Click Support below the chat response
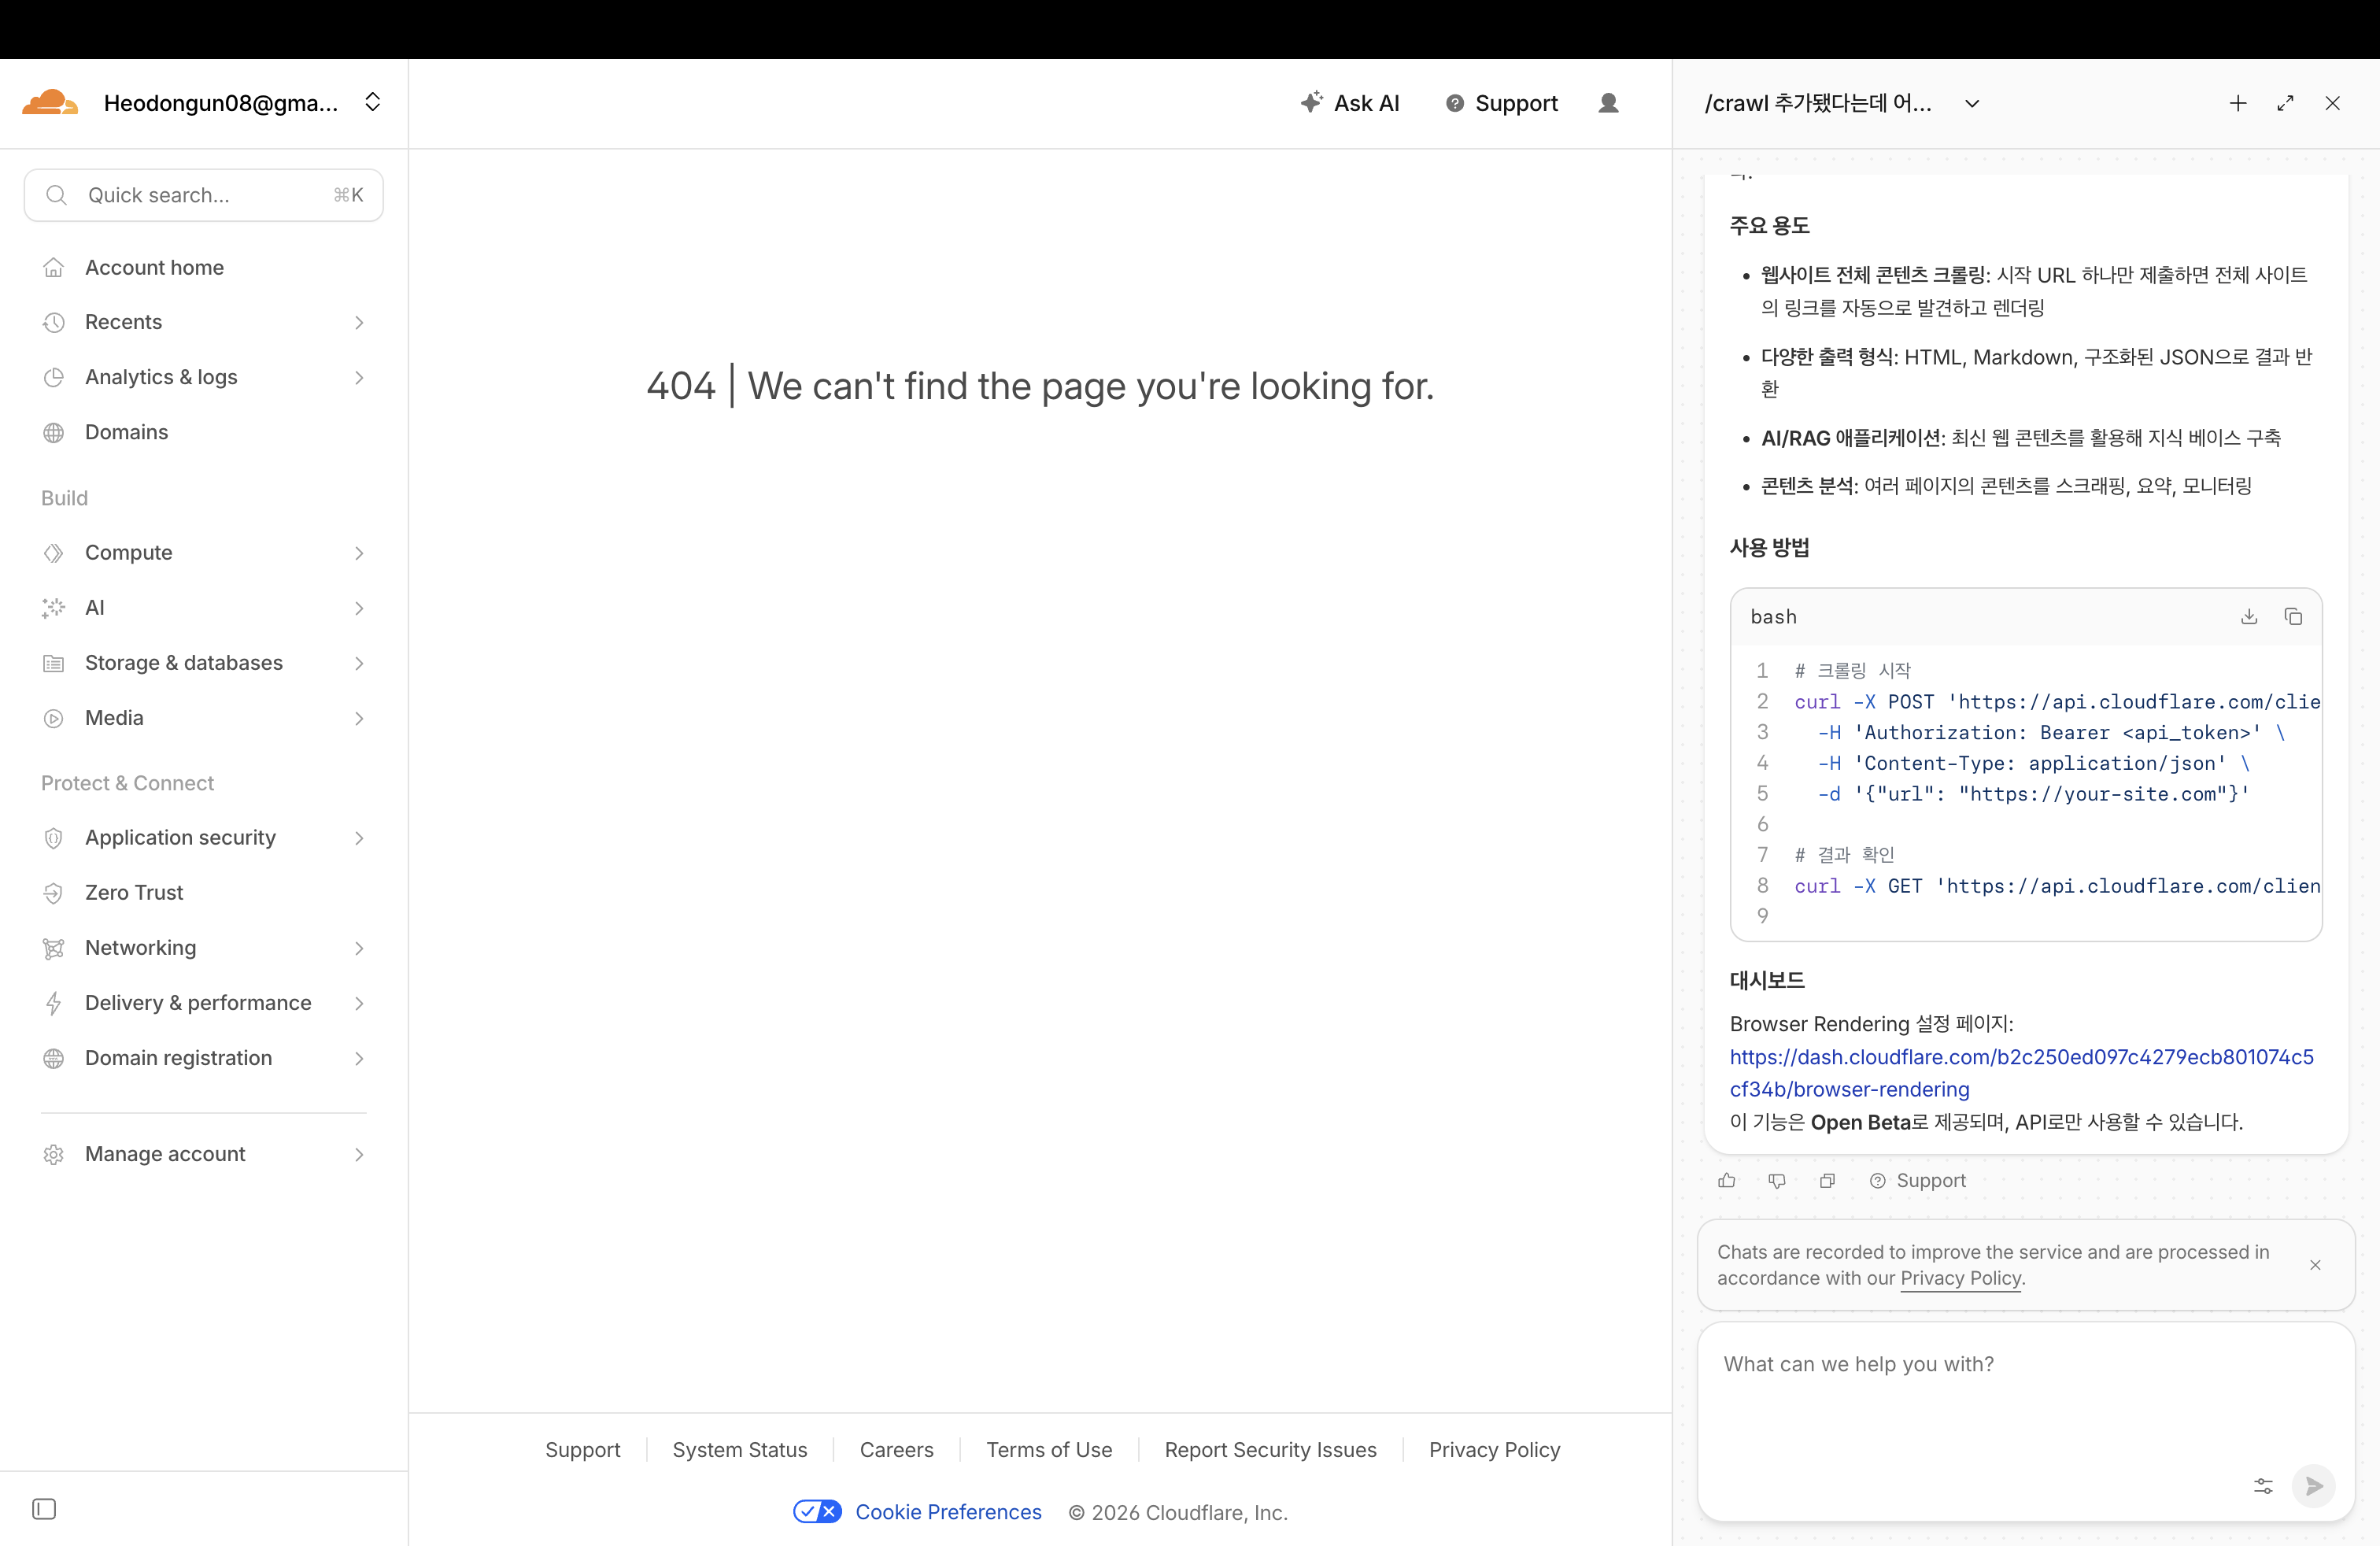This screenshot has height=1546, width=2380. pos(1918,1181)
